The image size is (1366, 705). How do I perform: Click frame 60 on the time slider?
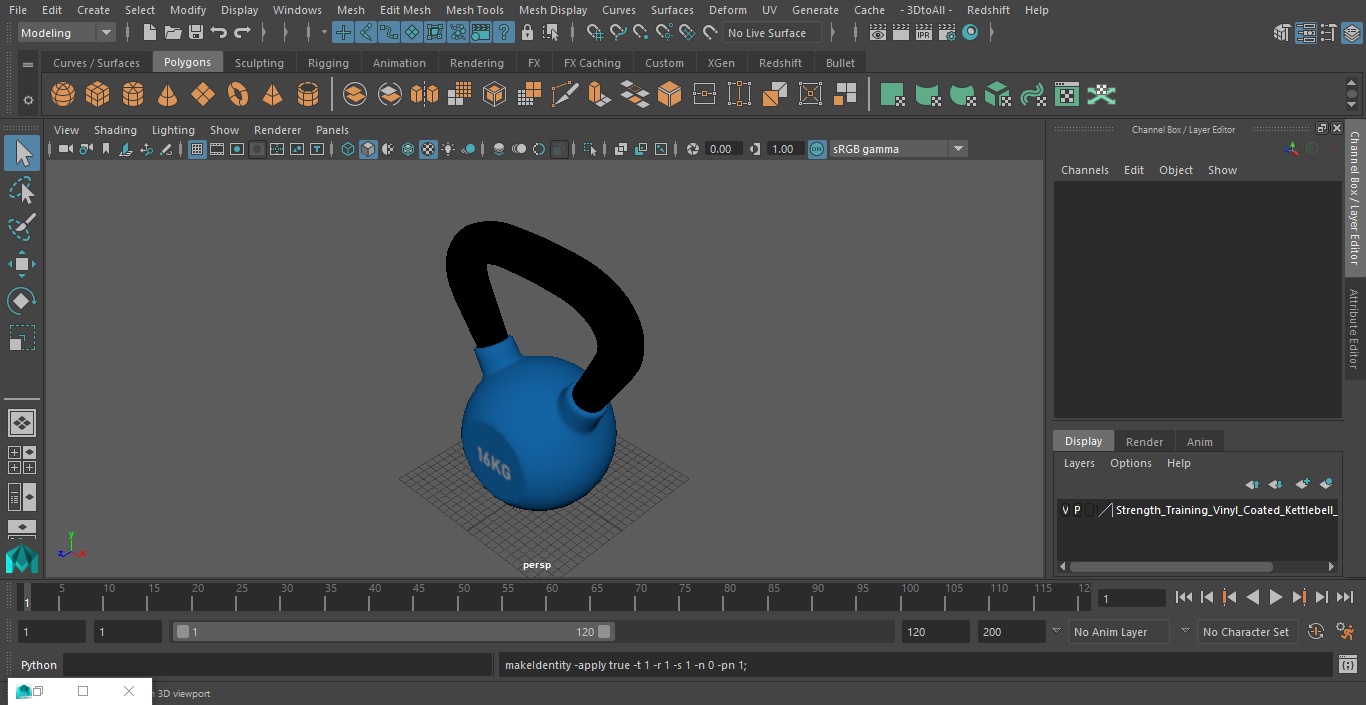552,597
